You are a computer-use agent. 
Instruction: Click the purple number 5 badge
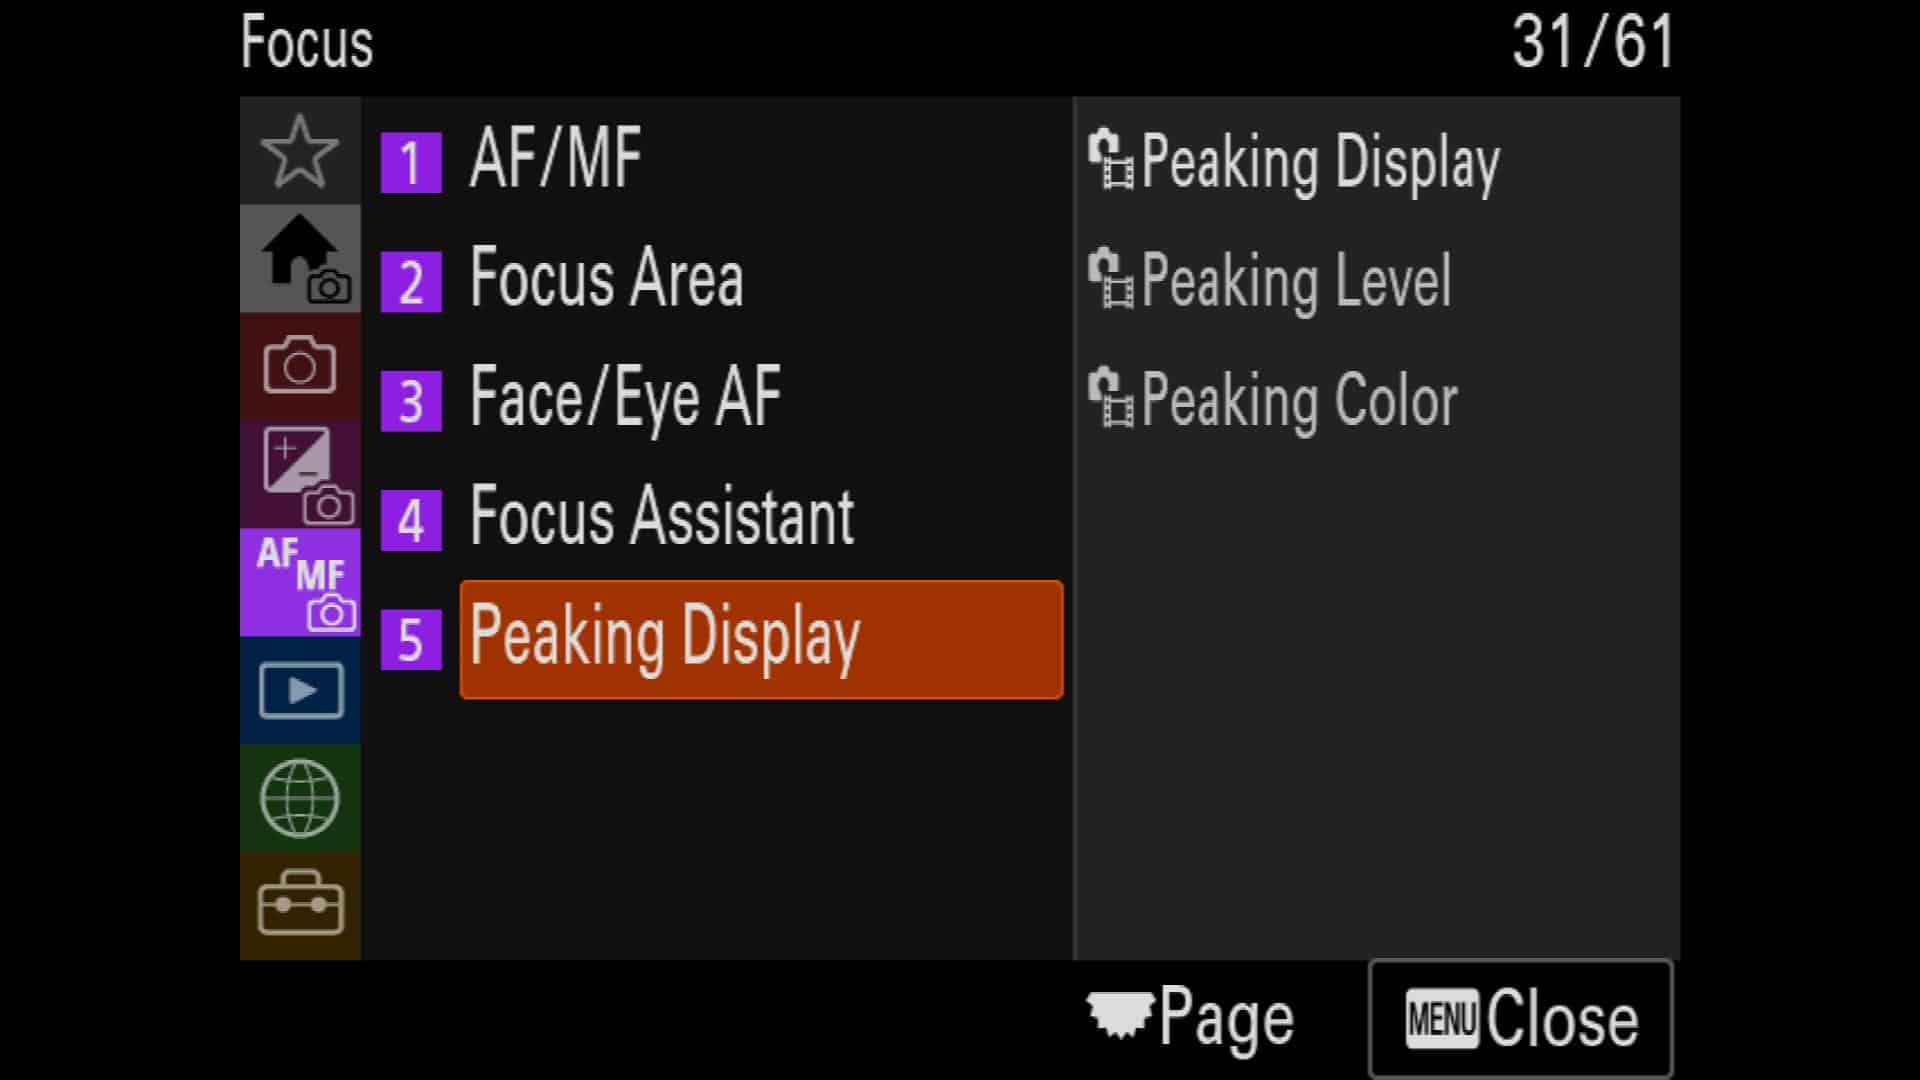411,639
